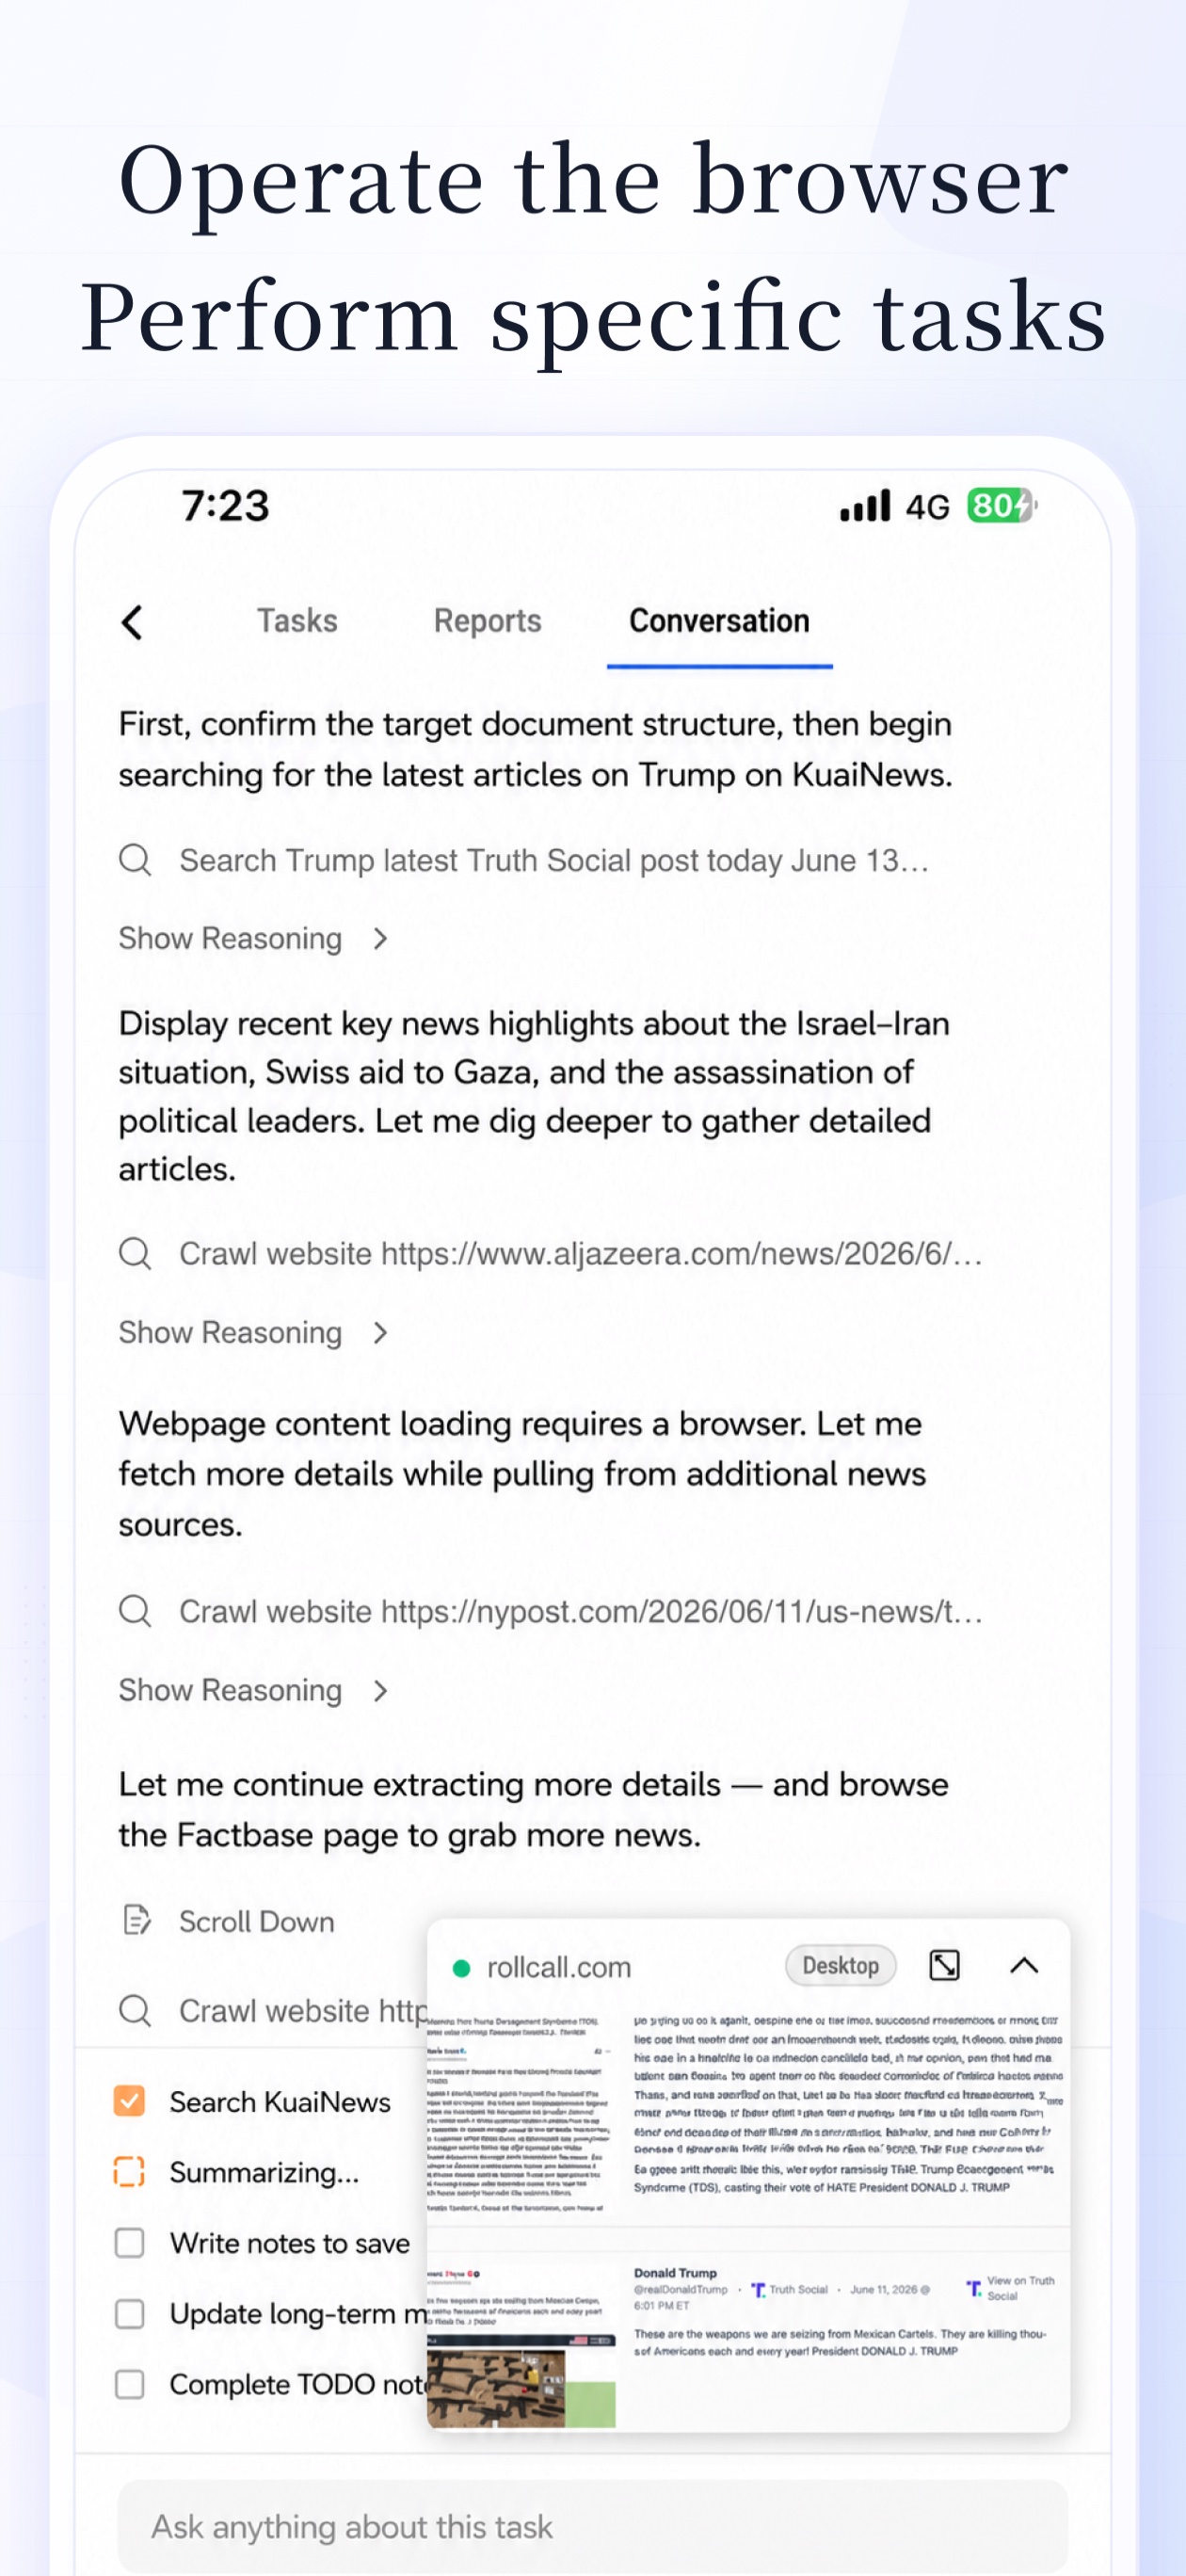Click the search icon beside aljazeera crawl entry

pos(135,1253)
